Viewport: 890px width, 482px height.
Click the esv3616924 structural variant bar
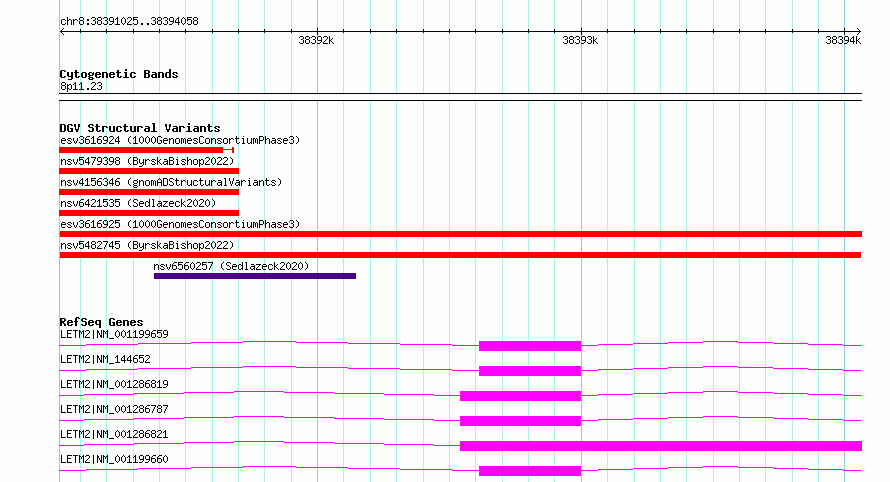point(146,150)
